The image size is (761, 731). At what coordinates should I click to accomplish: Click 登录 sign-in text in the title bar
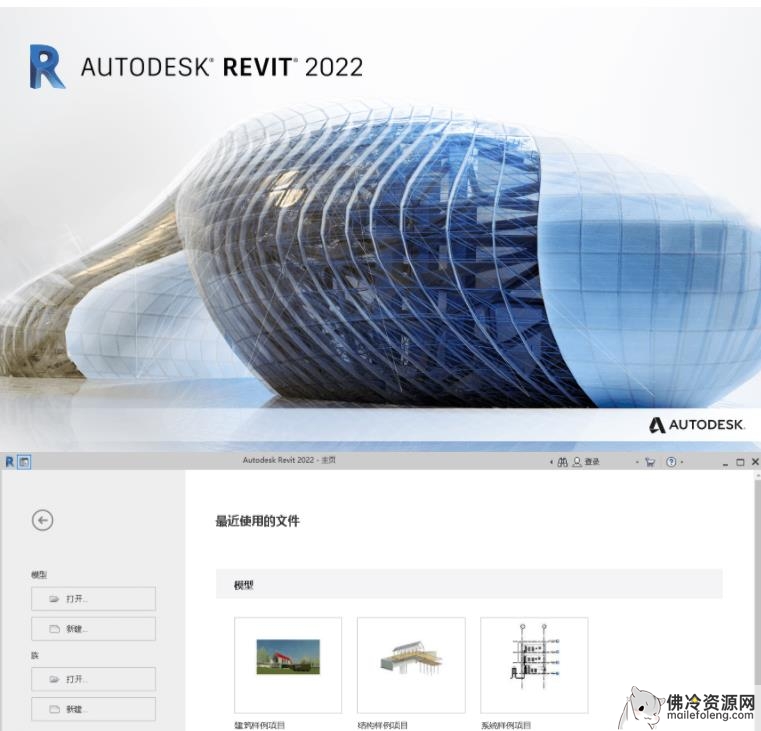[592, 462]
